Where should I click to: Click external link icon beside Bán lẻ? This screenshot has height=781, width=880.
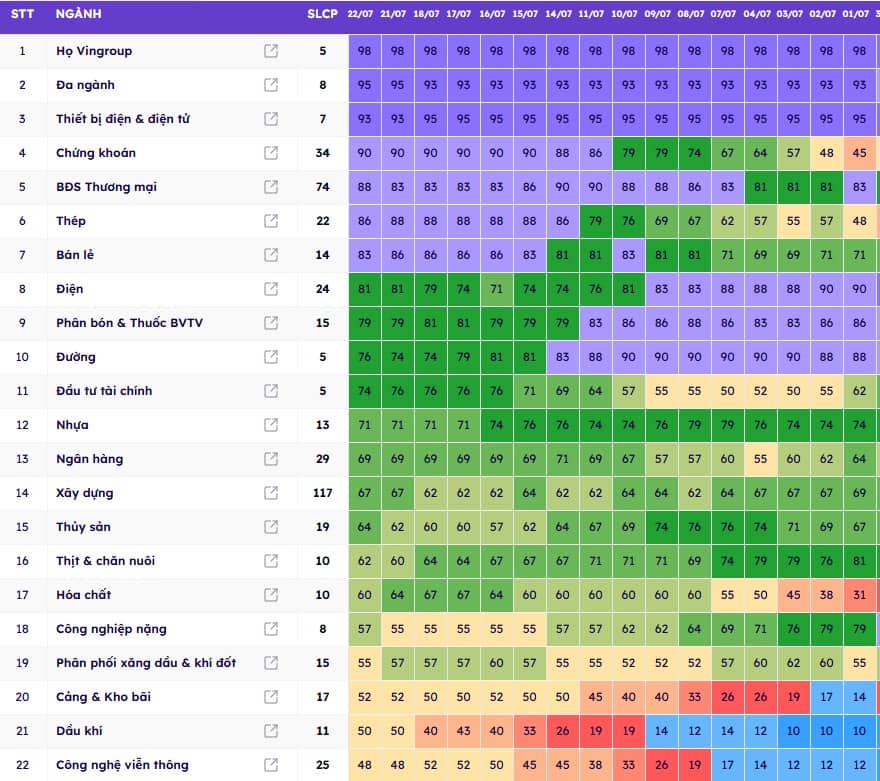tap(271, 255)
